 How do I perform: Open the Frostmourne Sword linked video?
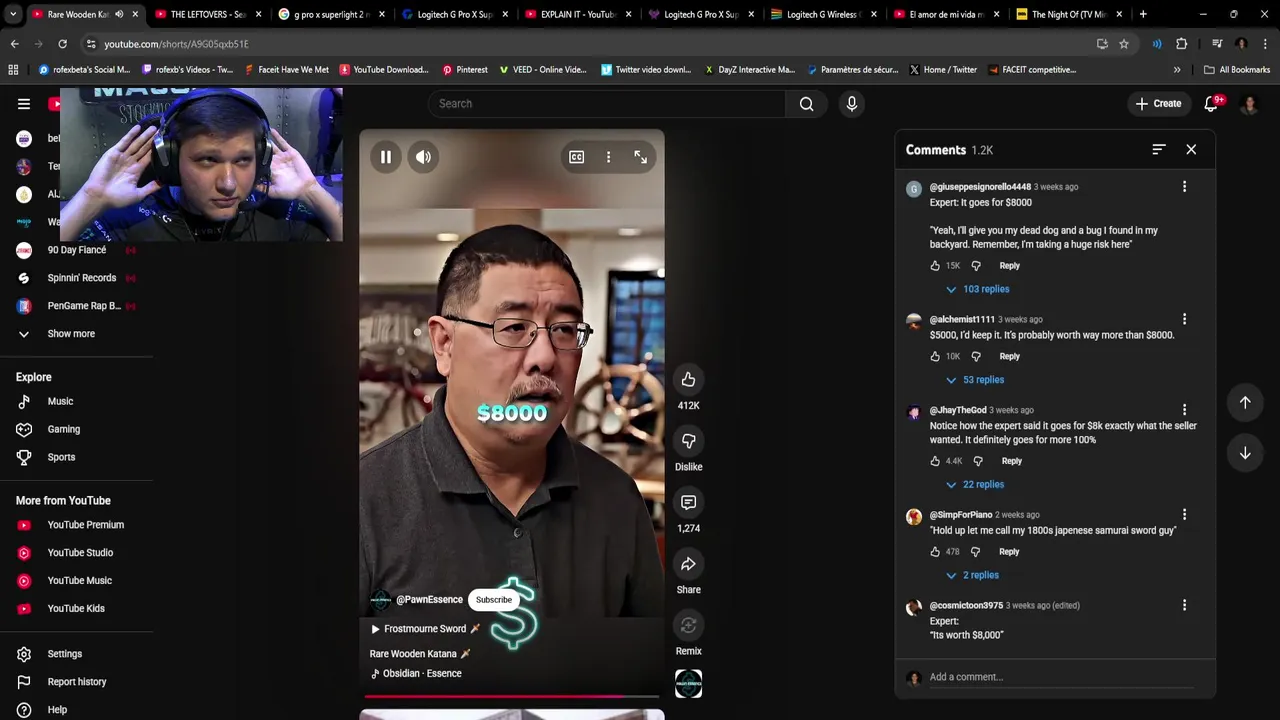point(425,629)
